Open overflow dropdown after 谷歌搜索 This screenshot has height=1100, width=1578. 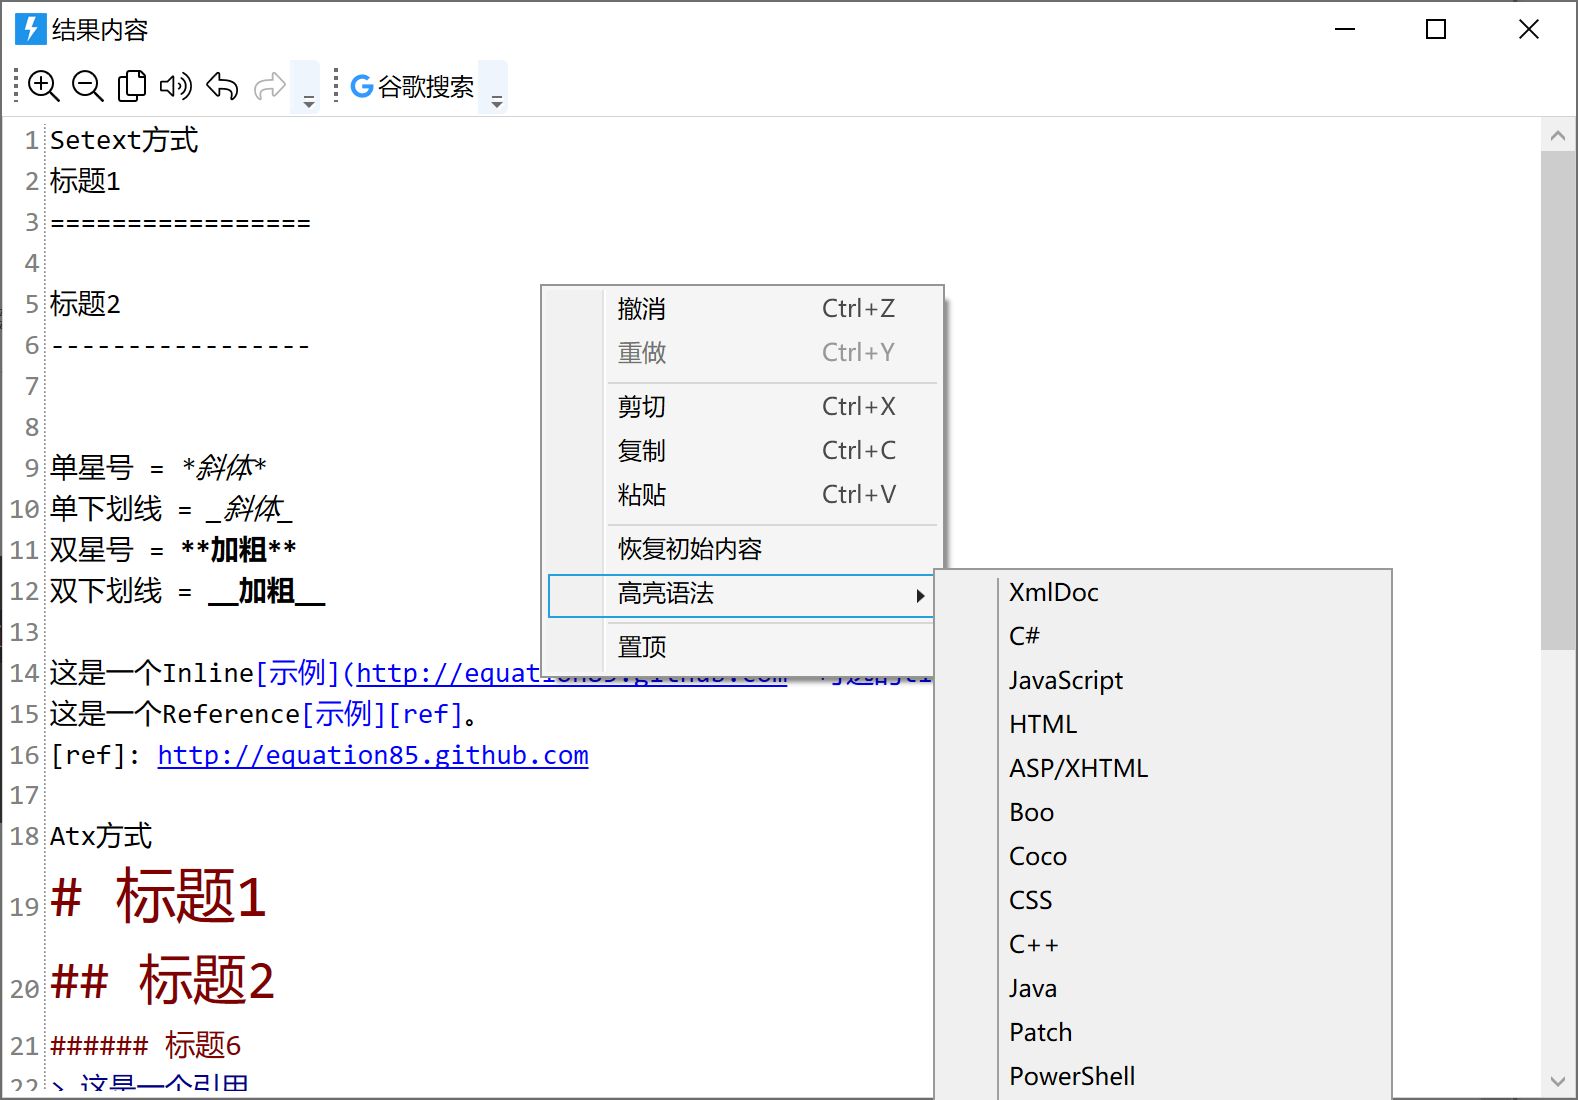pyautogui.click(x=495, y=88)
